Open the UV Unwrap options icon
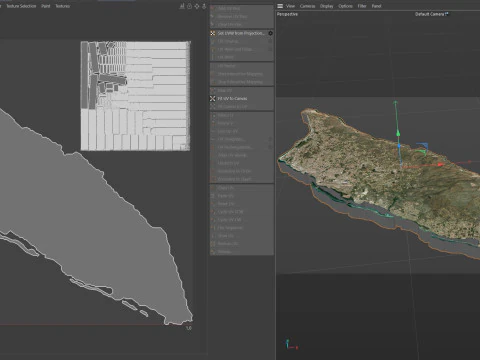Screen dimensions: 480x360 (270, 41)
